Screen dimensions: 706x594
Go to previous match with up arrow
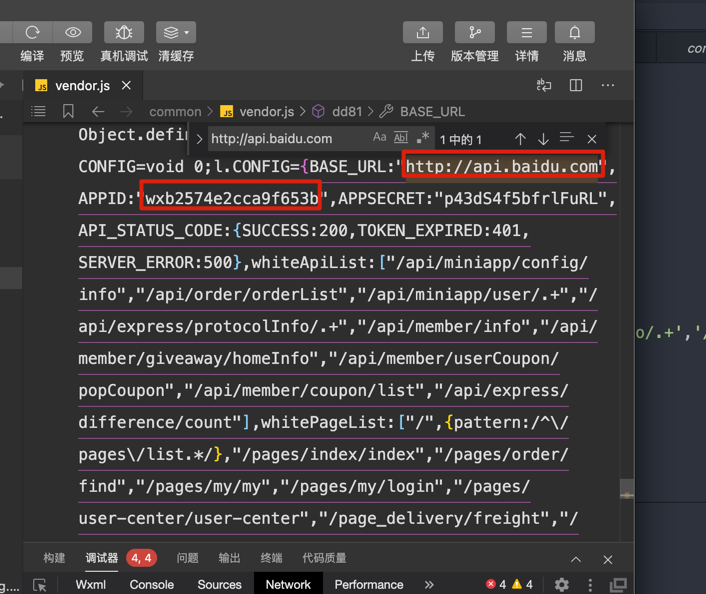click(520, 139)
